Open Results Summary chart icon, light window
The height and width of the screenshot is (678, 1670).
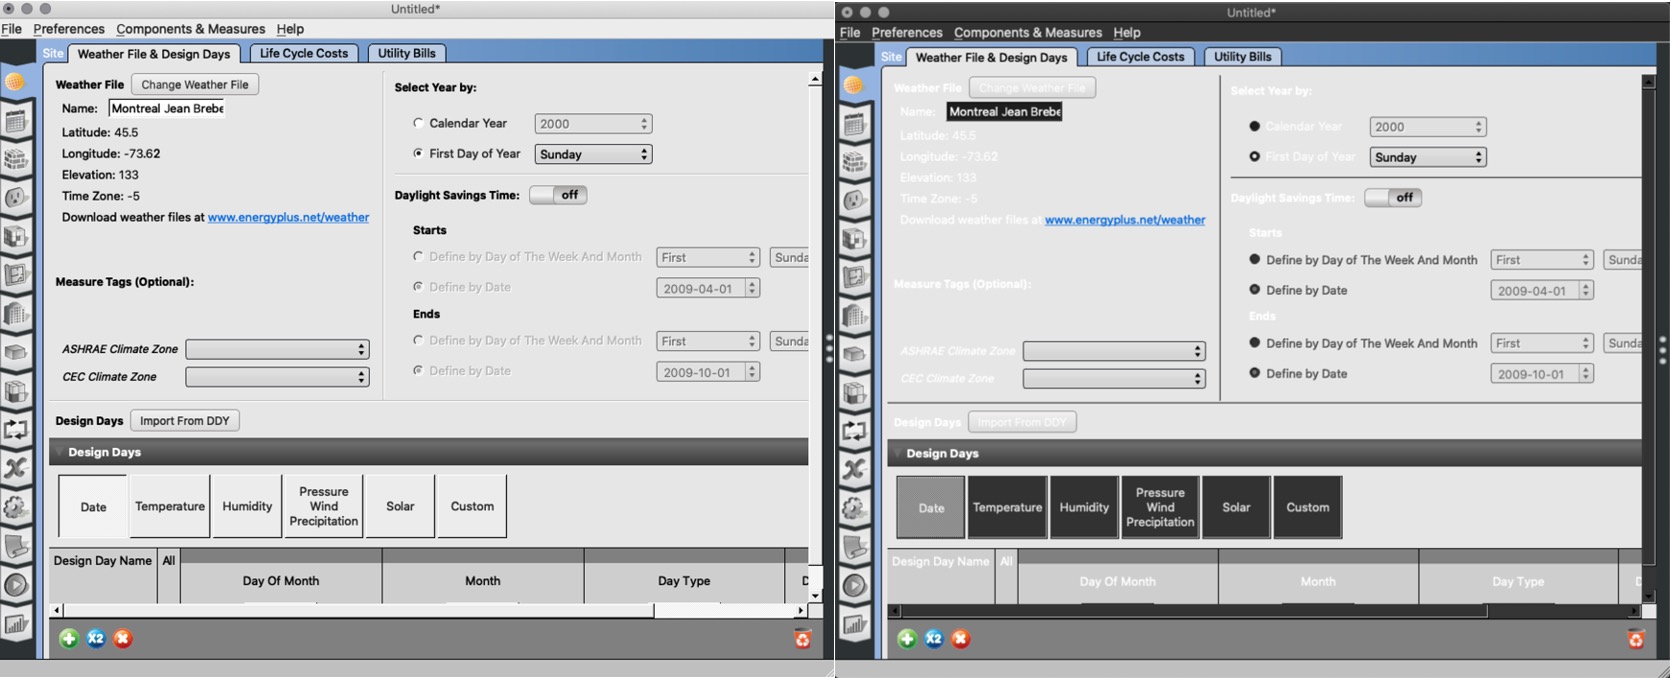click(16, 624)
